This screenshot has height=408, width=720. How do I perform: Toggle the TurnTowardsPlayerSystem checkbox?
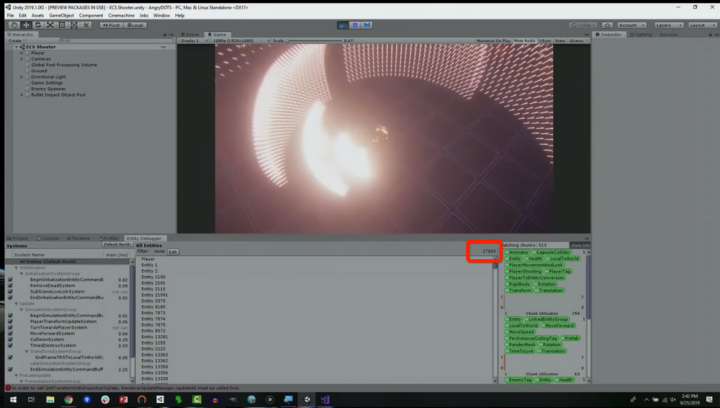coord(10,327)
